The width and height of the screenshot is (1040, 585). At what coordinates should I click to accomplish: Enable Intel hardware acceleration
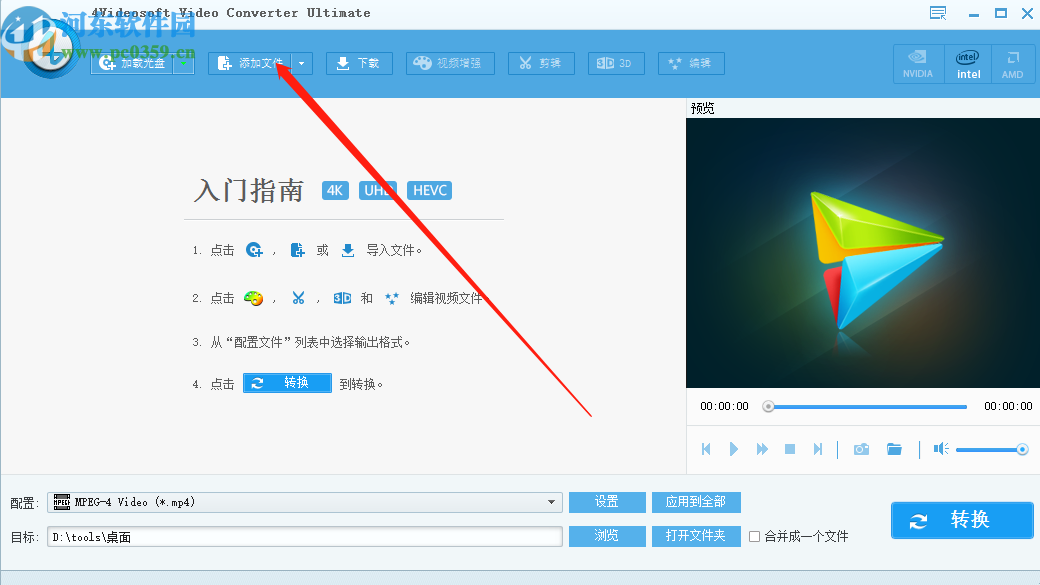pyautogui.click(x=967, y=63)
